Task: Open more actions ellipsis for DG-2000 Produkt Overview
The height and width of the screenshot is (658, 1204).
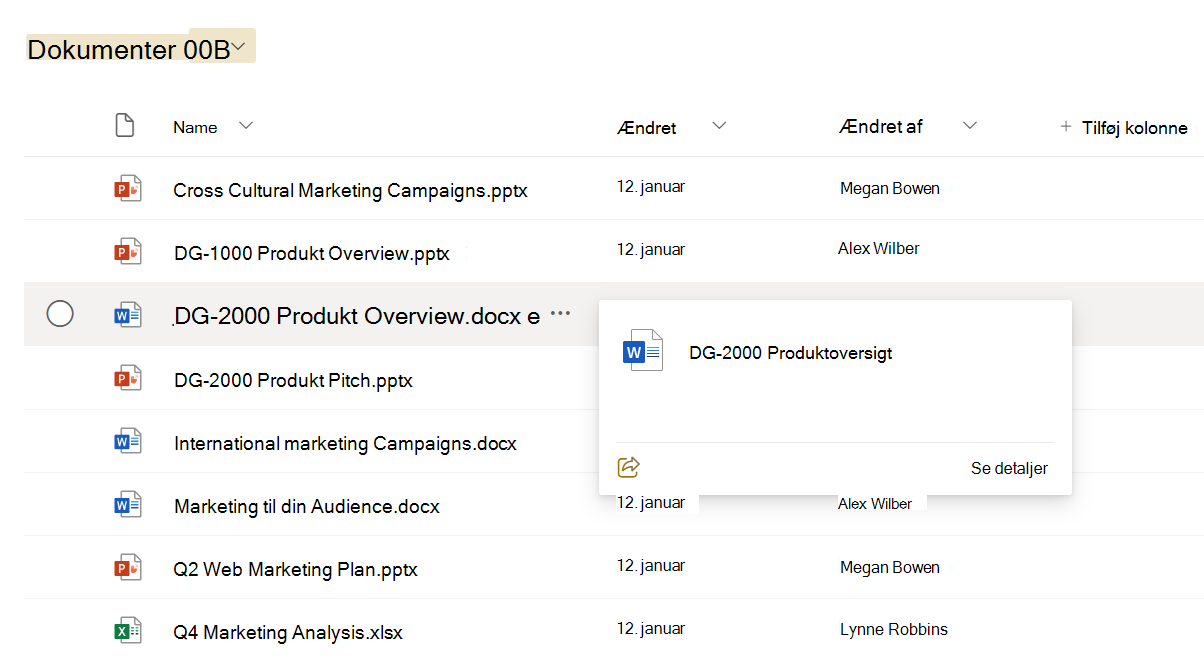Action: 561,314
